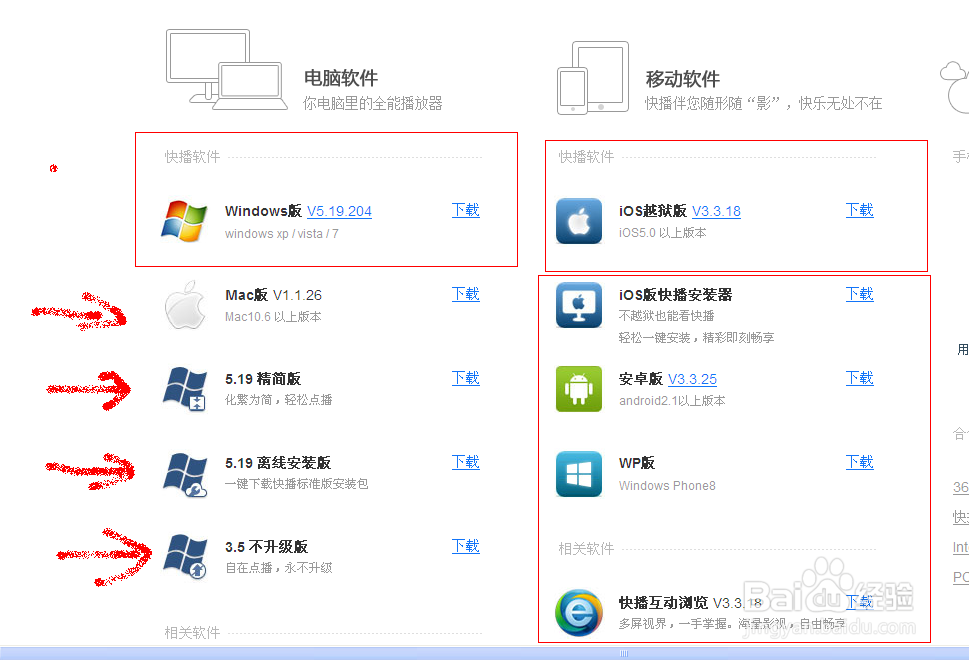Click the Windows Phone8 text

tap(667, 486)
